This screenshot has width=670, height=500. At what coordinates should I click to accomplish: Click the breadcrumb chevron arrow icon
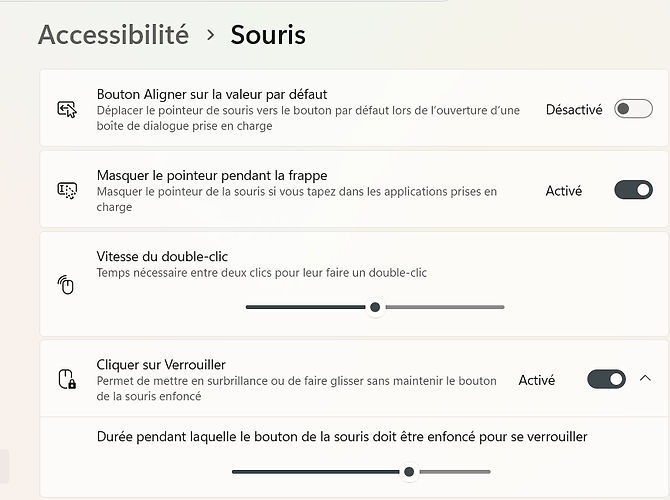210,35
